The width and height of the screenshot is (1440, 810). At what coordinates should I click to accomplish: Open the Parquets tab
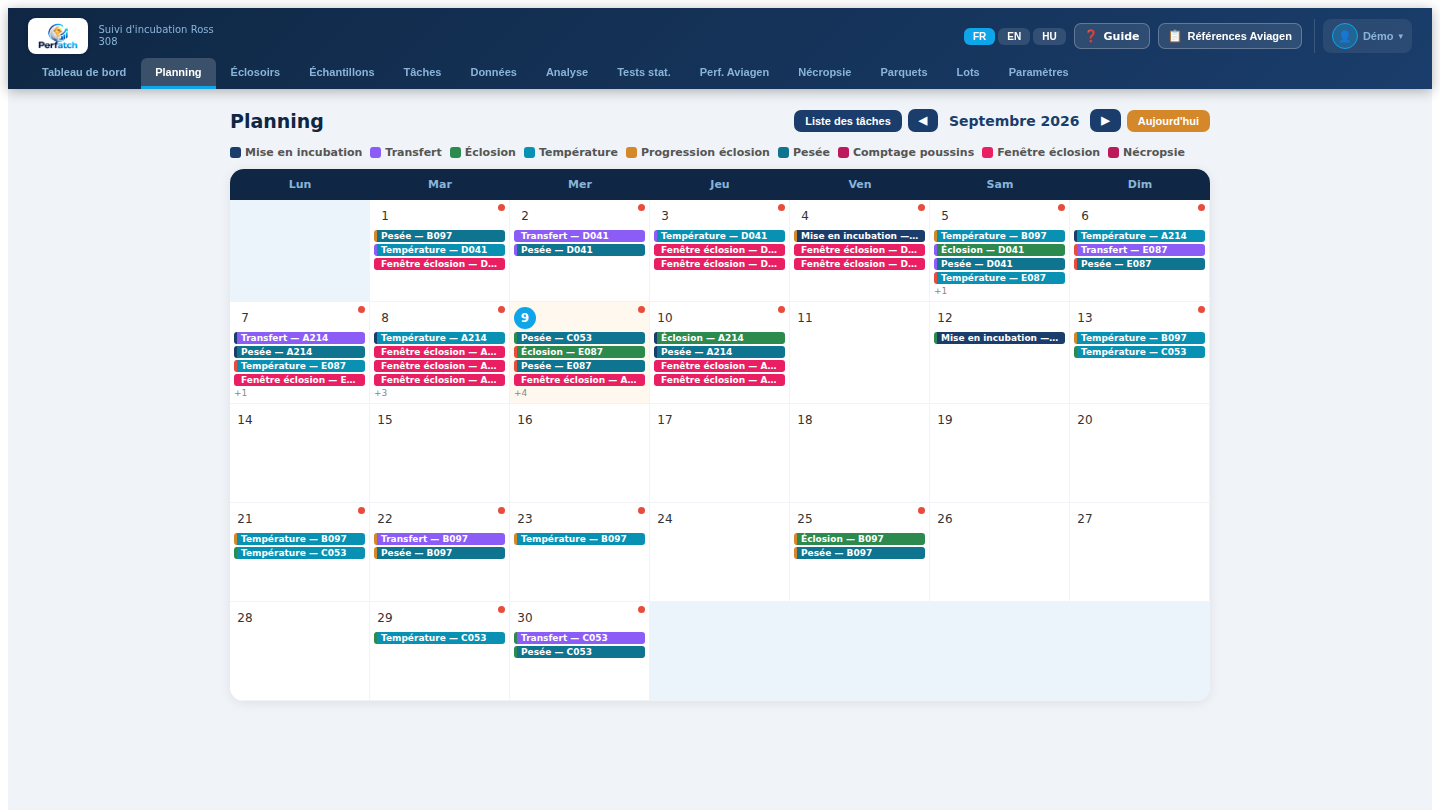click(904, 72)
